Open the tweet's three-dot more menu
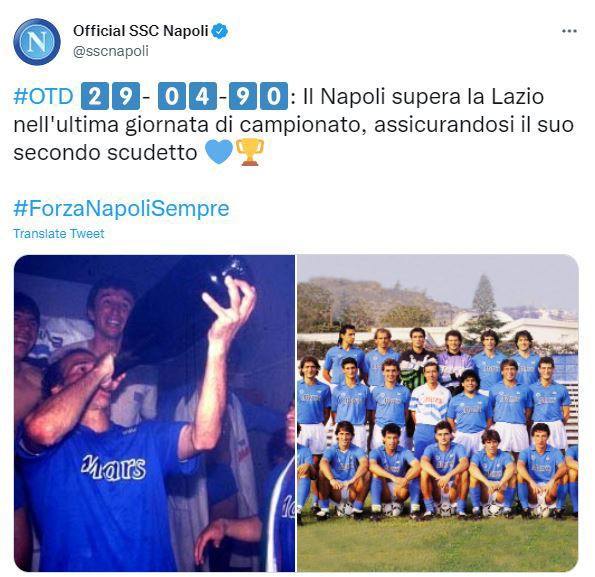This screenshot has height=577, width=595. [569, 31]
